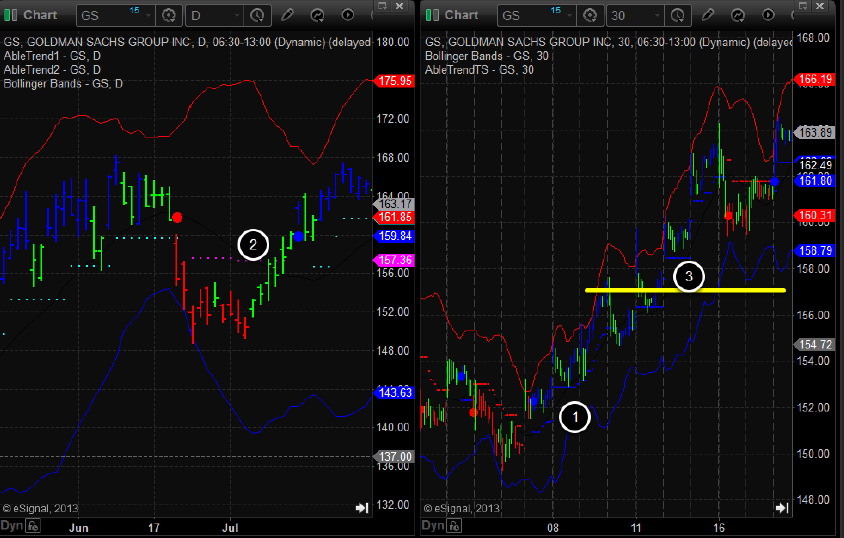The height and width of the screenshot is (538, 844).
Task: Click the '11' date on 30-minute time axis
Action: [x=636, y=528]
